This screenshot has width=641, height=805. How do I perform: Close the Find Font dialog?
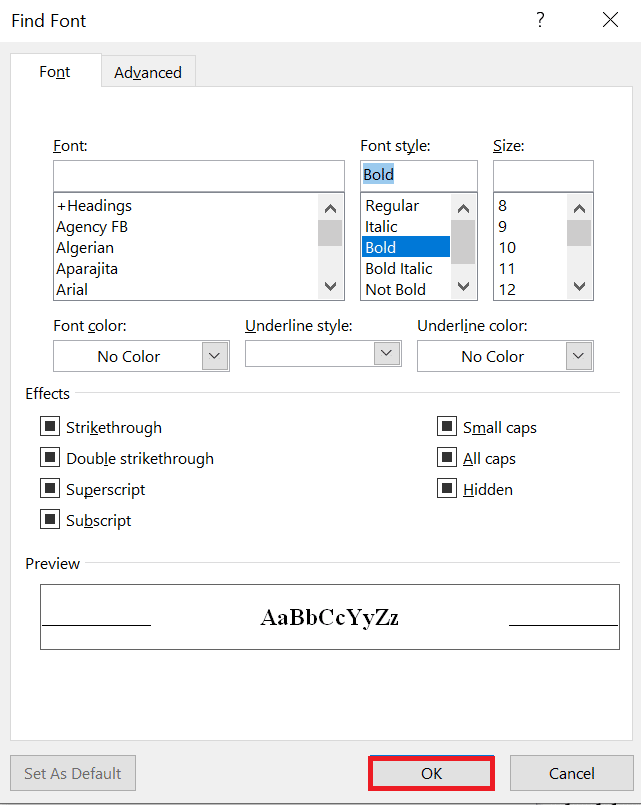coord(610,20)
